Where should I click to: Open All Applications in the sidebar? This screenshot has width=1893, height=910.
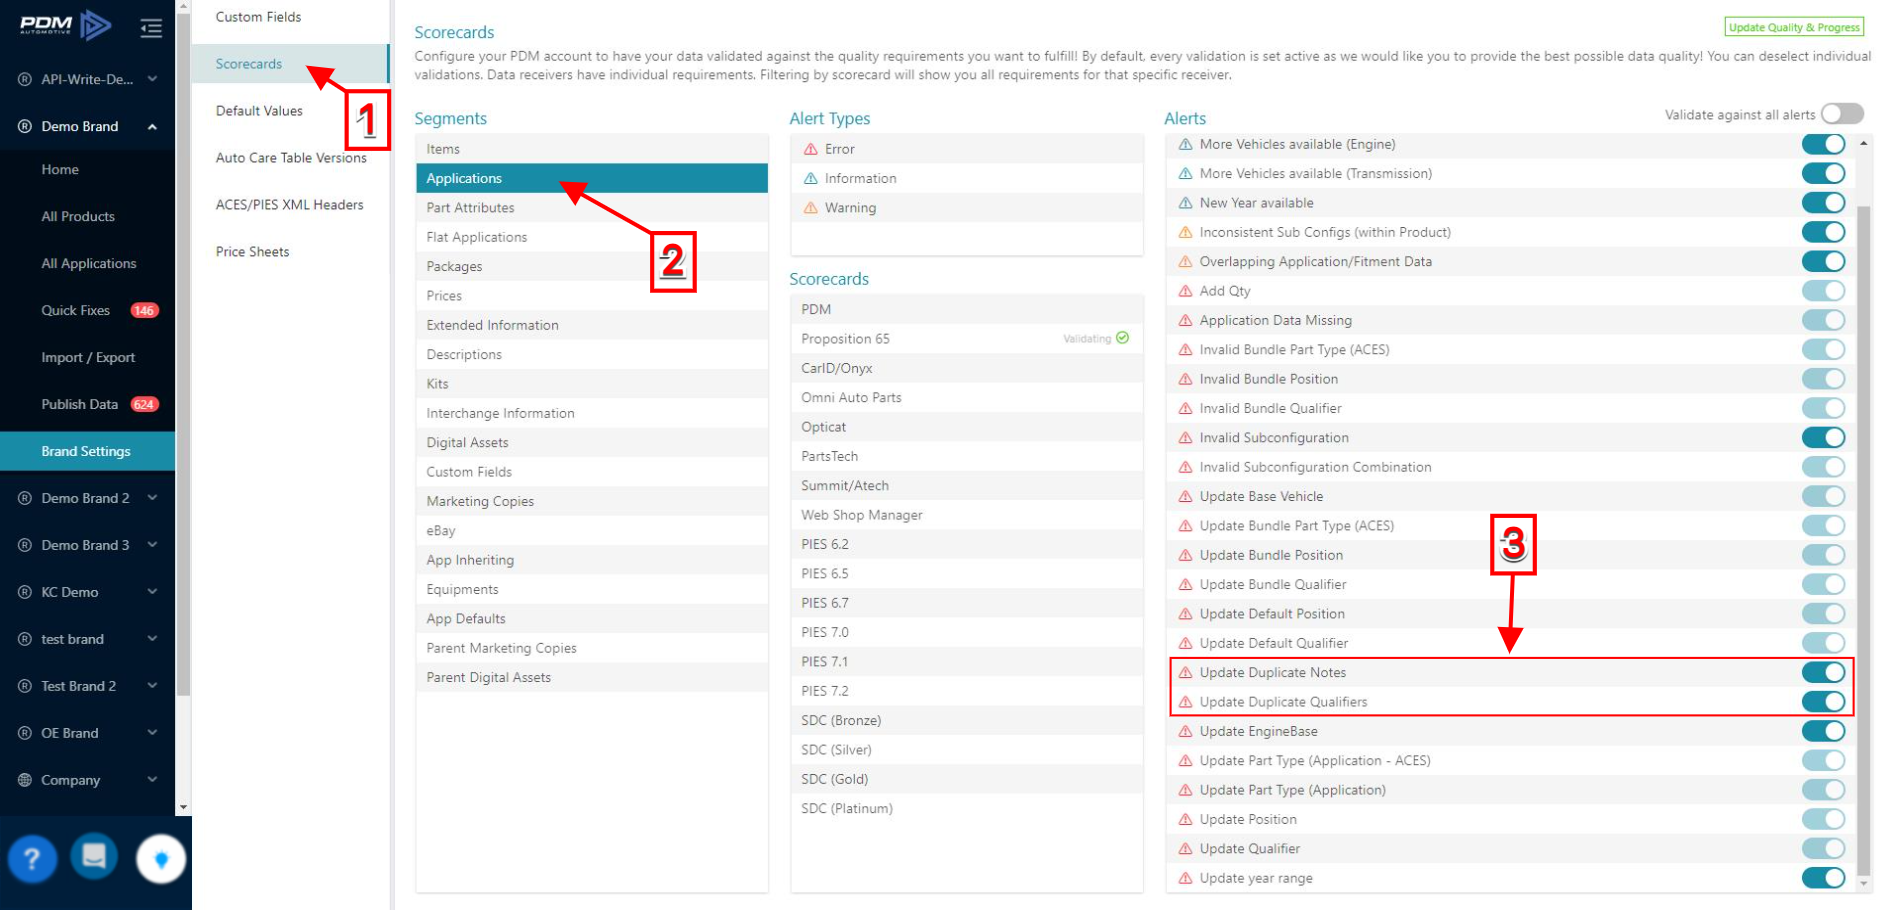[87, 263]
